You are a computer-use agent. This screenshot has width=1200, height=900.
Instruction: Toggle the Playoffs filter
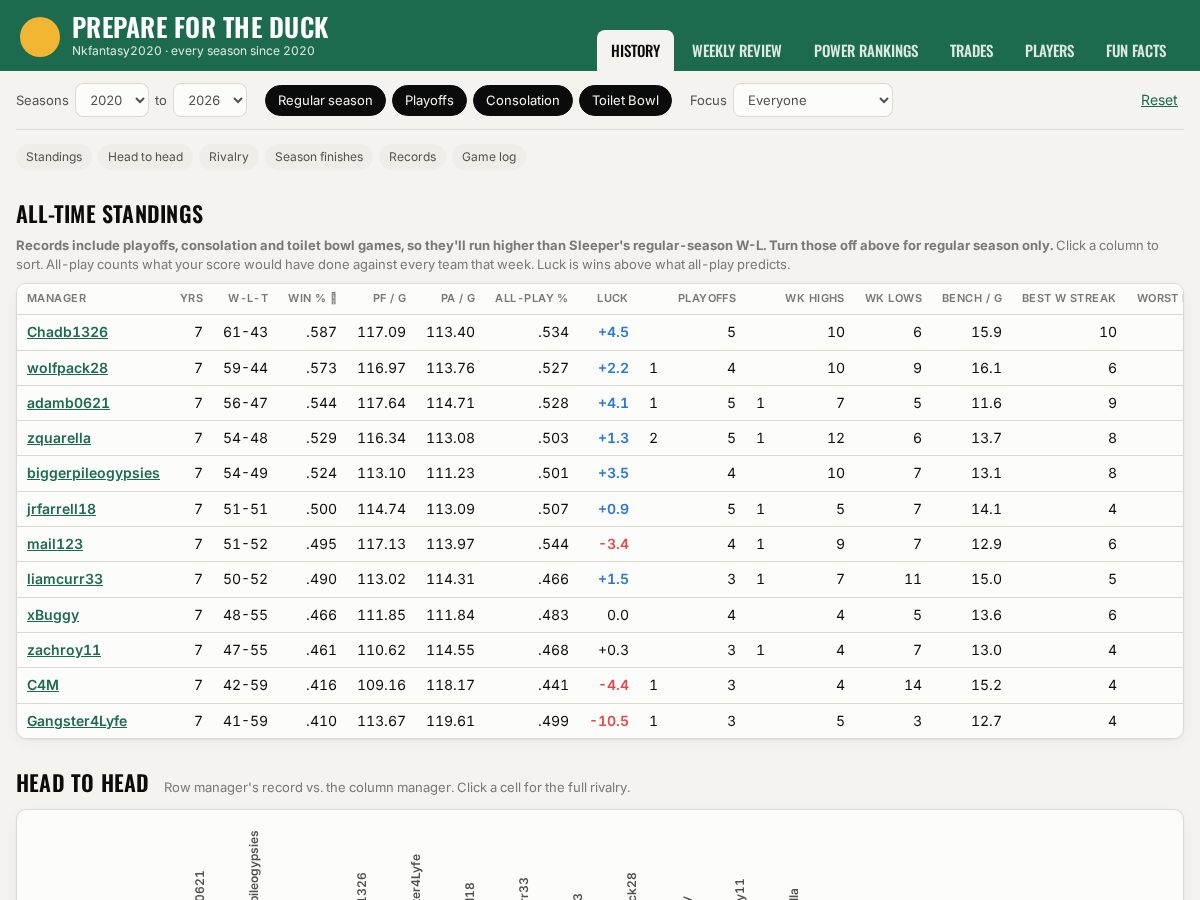point(429,100)
